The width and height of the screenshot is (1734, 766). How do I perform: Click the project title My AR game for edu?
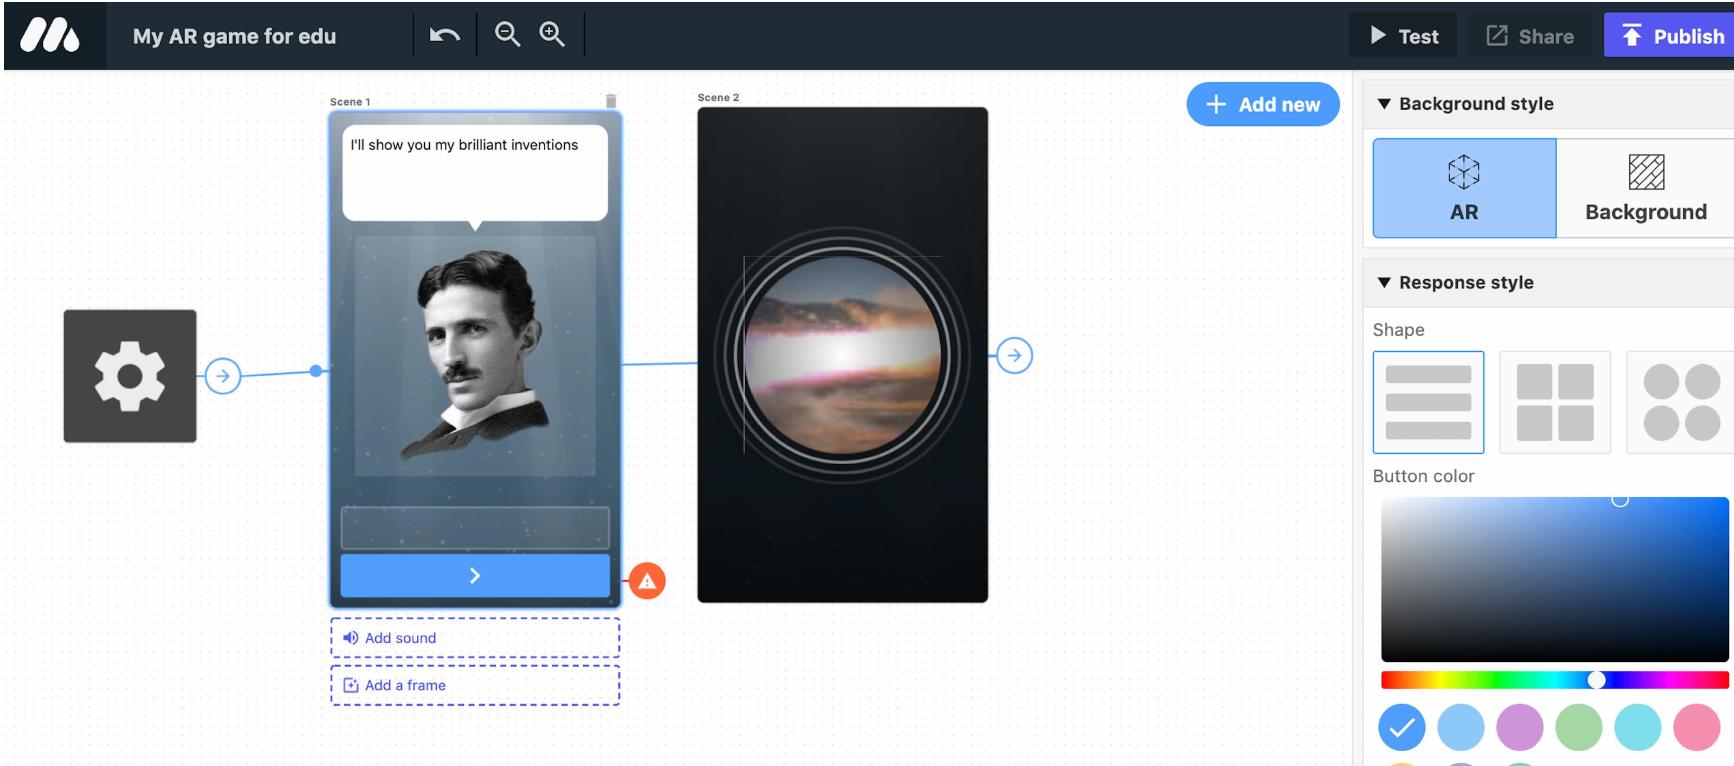pyautogui.click(x=235, y=36)
